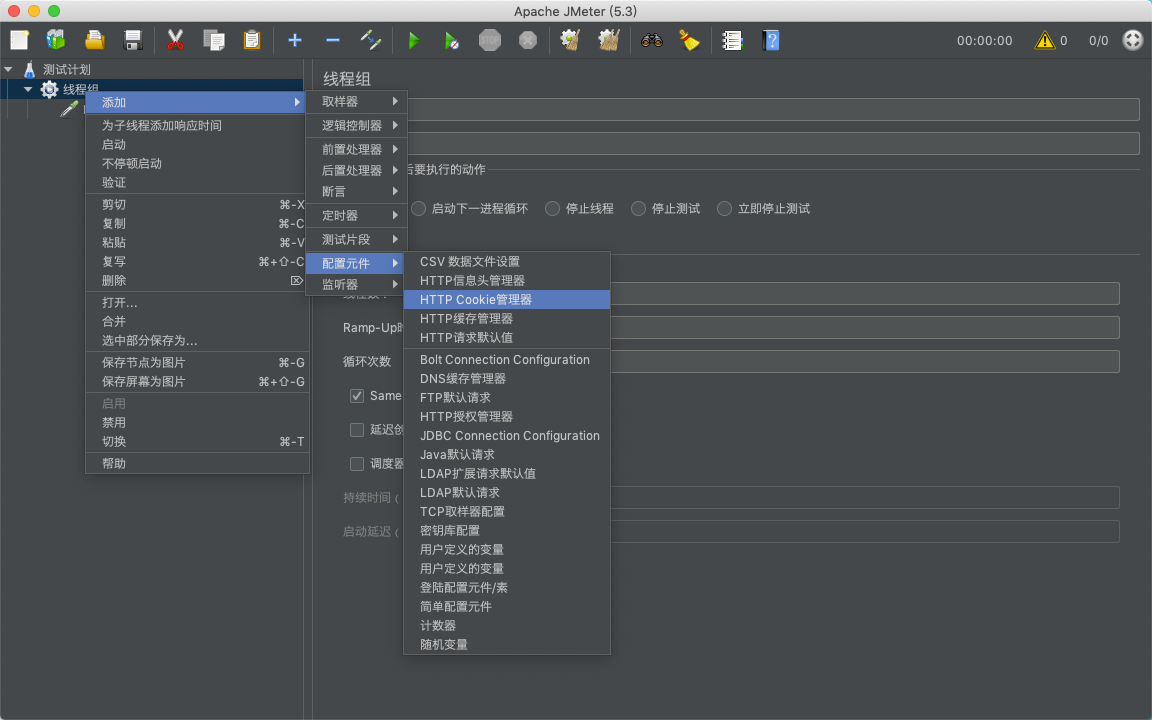
Task: Click the yellow warning log icon
Action: click(x=1044, y=40)
